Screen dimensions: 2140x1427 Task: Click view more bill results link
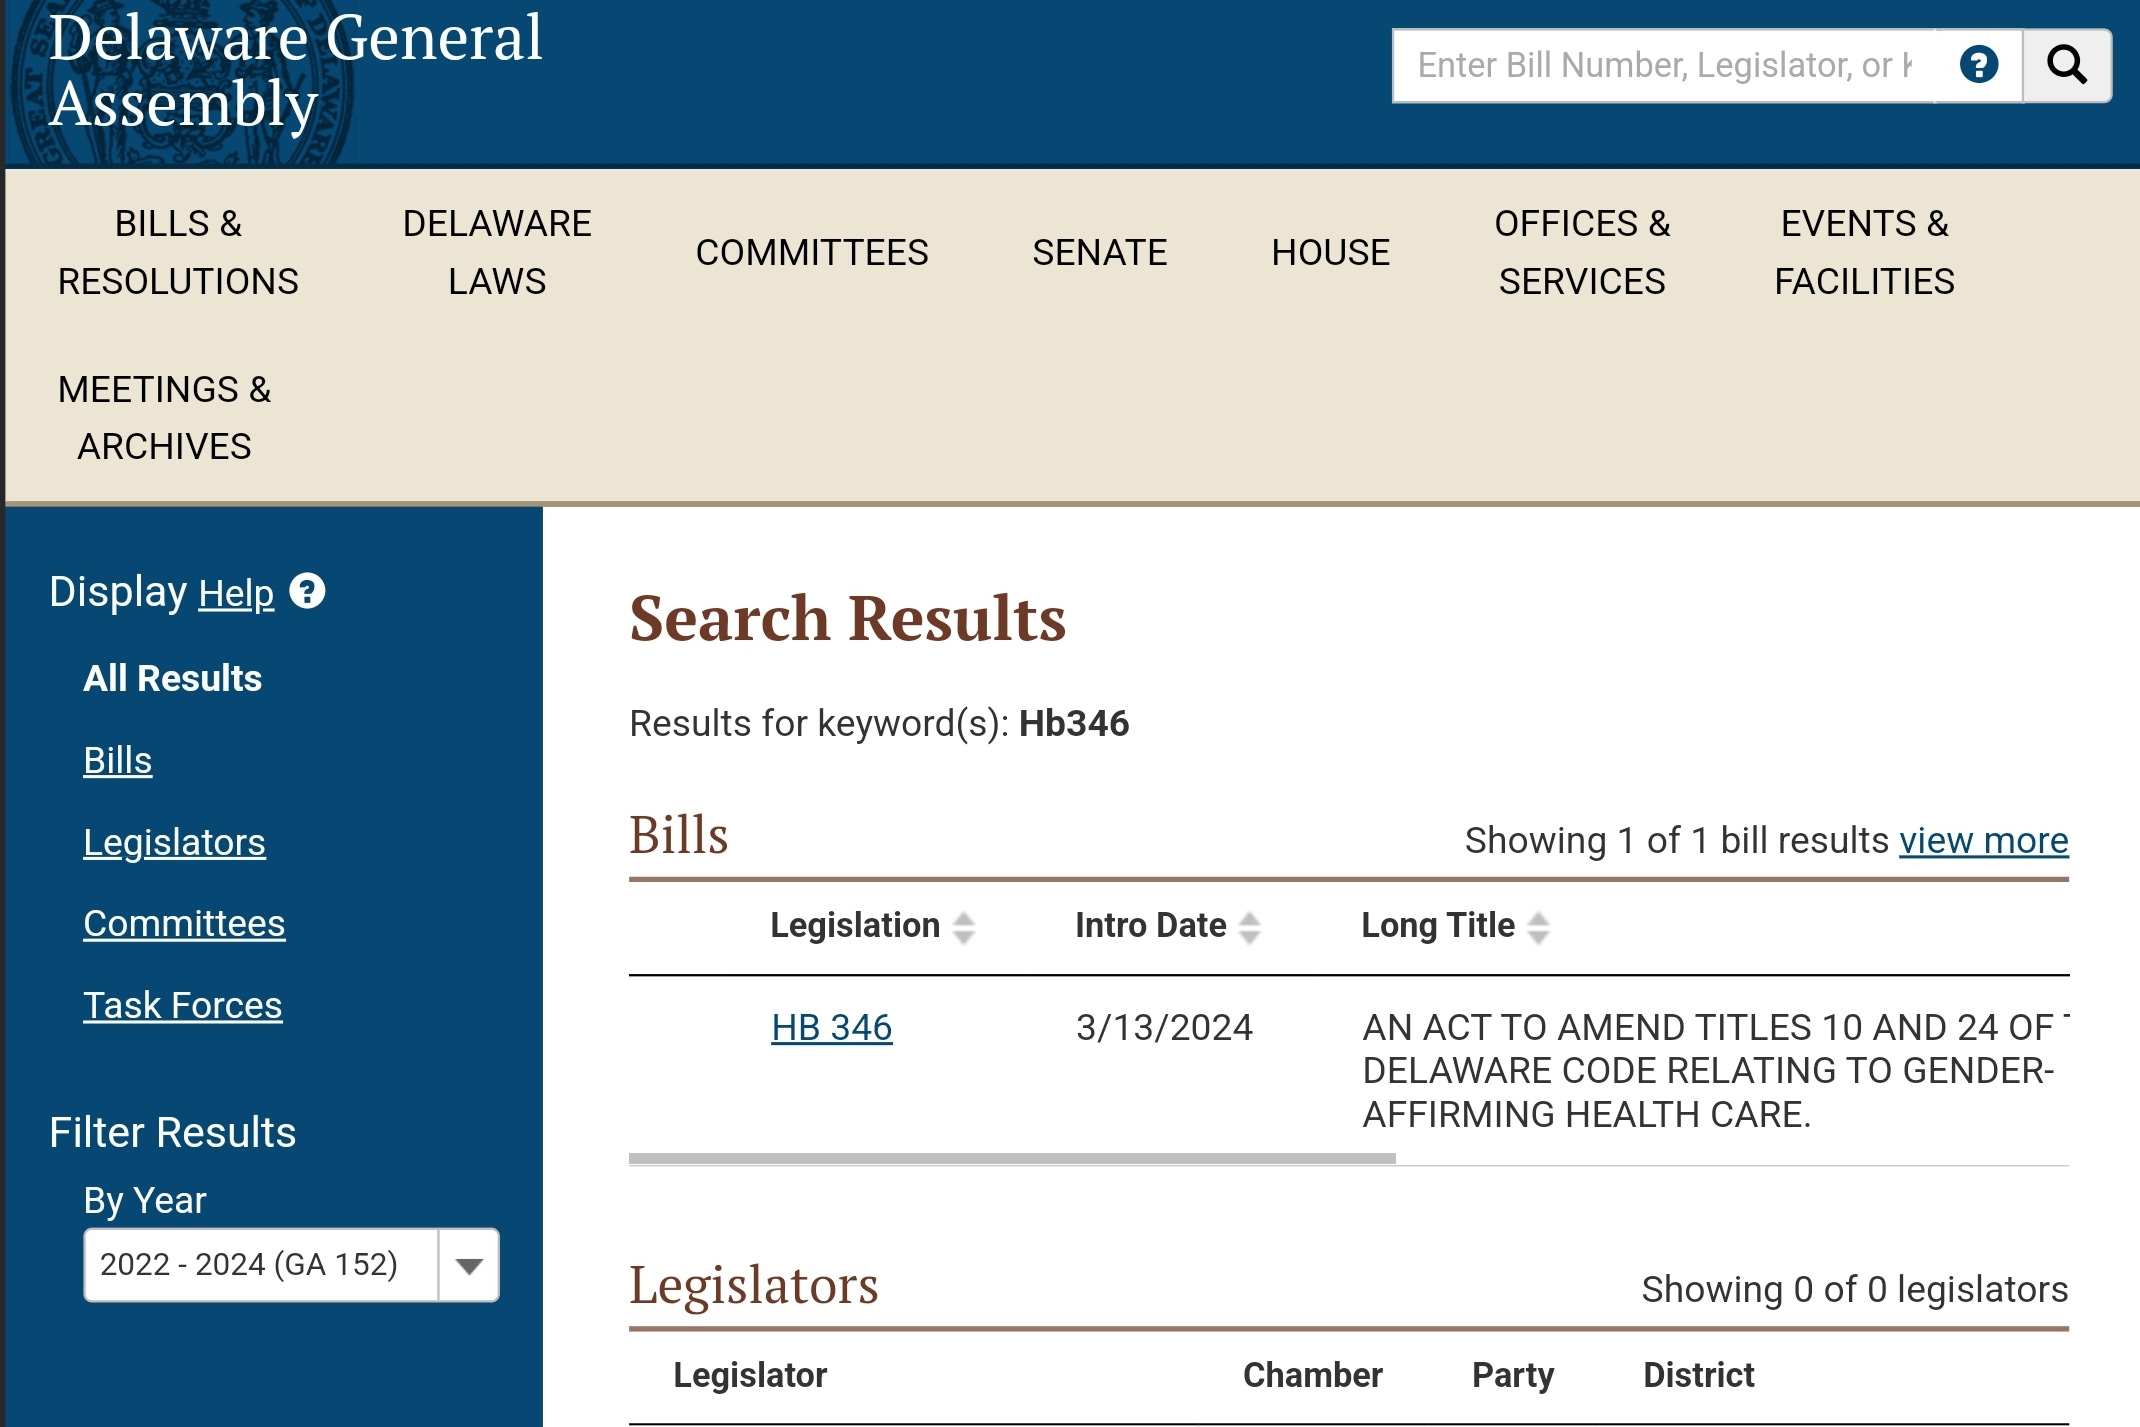tap(1984, 841)
